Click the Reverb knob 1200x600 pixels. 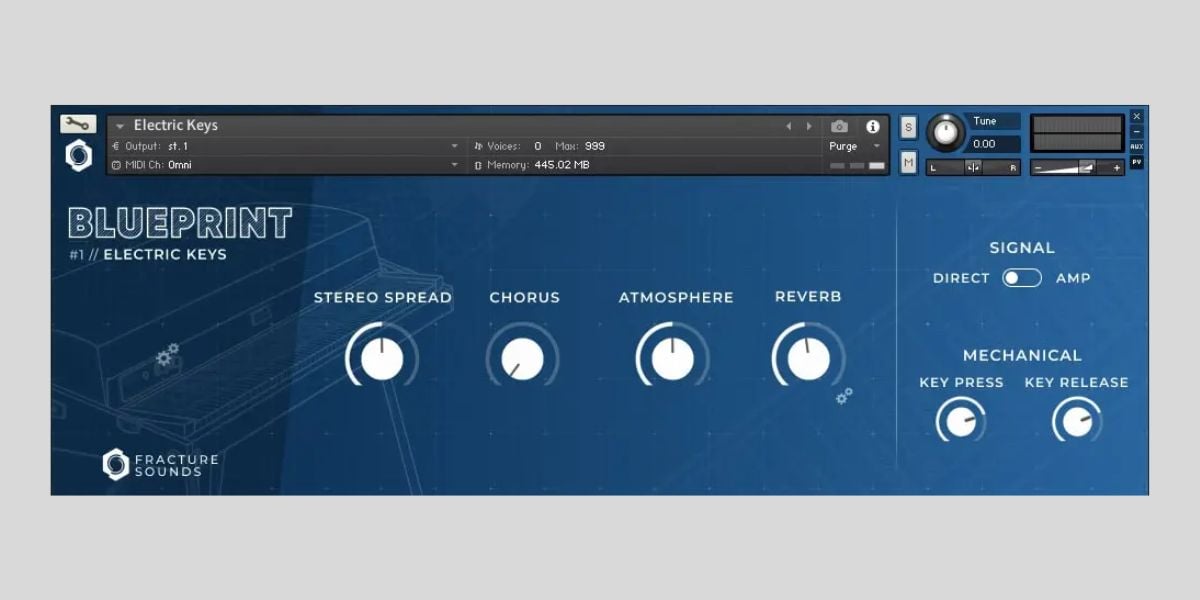pyautogui.click(x=808, y=358)
